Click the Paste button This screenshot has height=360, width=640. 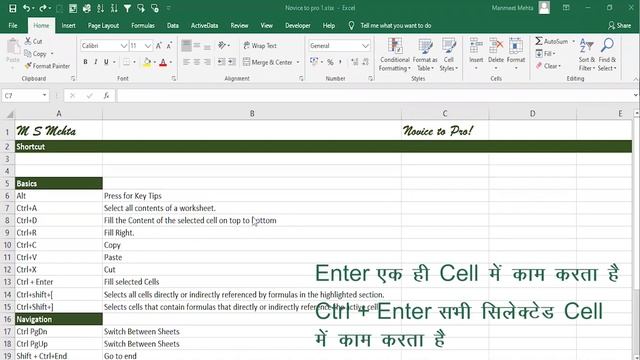[x=13, y=51]
